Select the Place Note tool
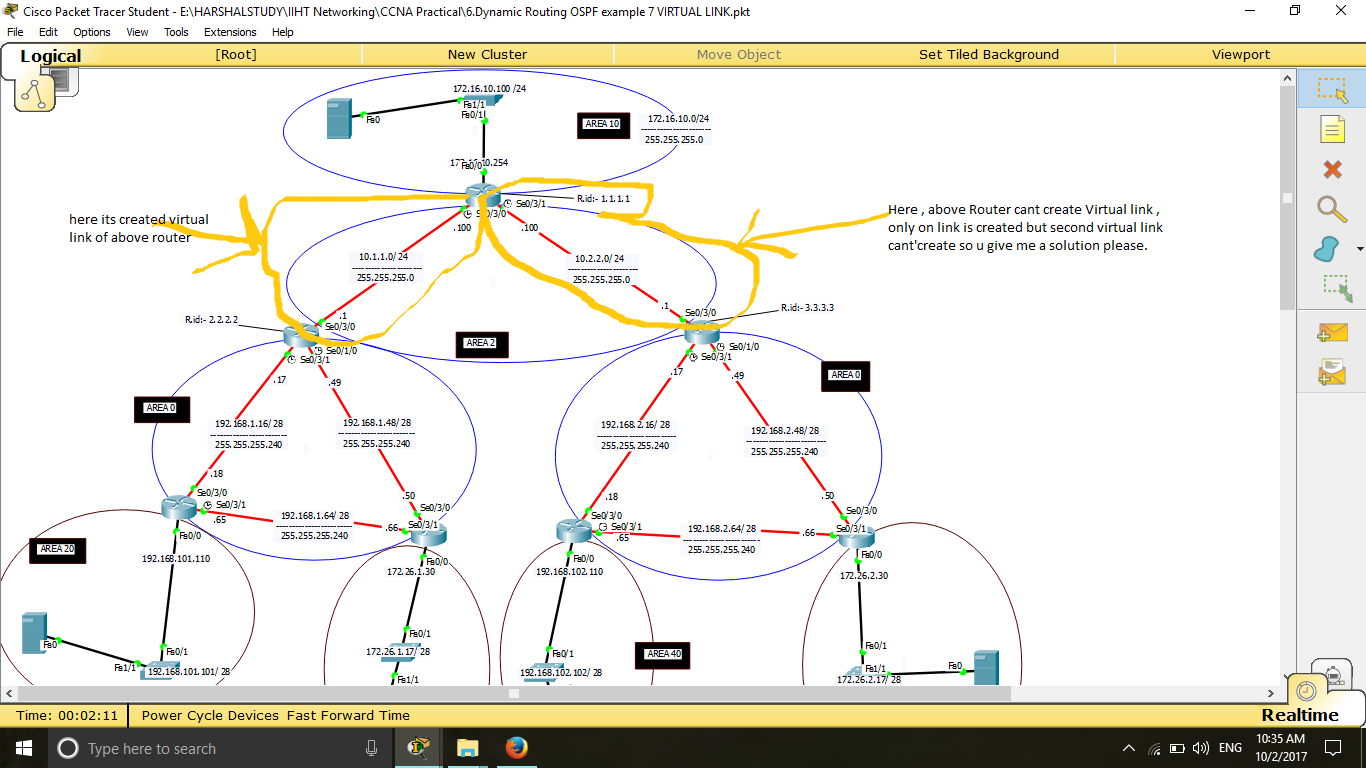Viewport: 1366px width, 768px height. (x=1332, y=129)
